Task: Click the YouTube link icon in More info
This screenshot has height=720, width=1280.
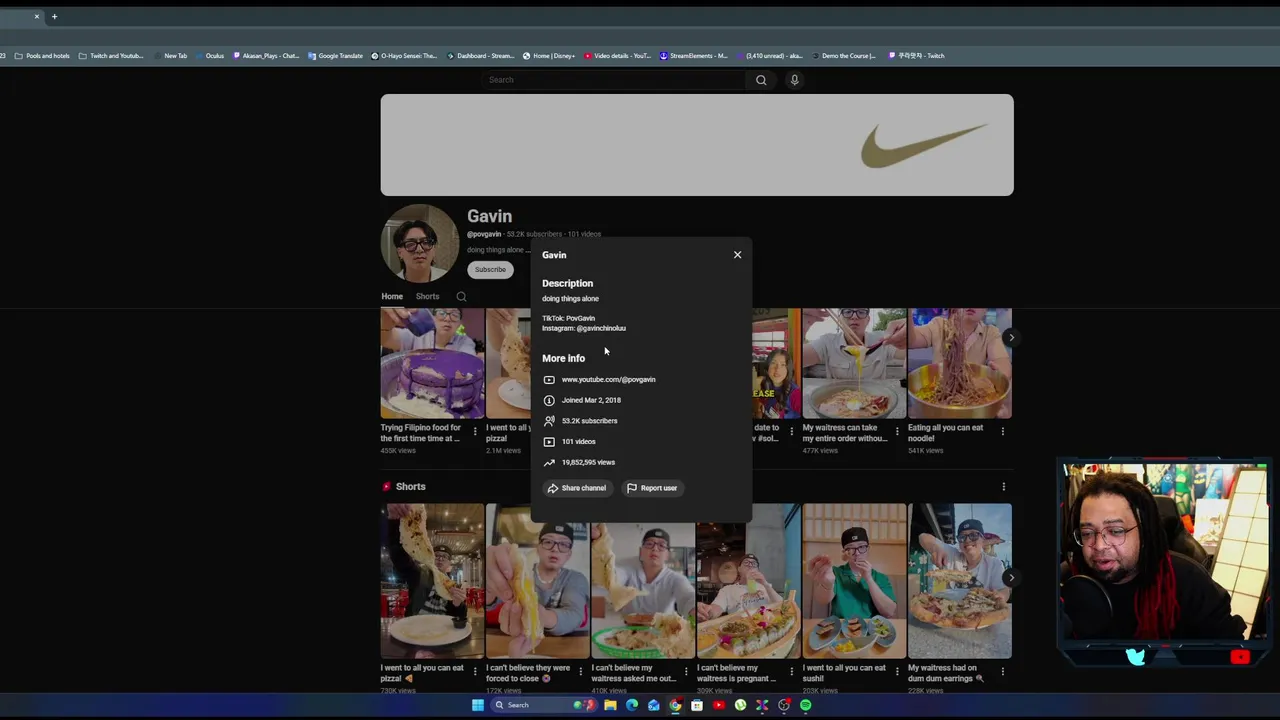Action: pyautogui.click(x=549, y=379)
